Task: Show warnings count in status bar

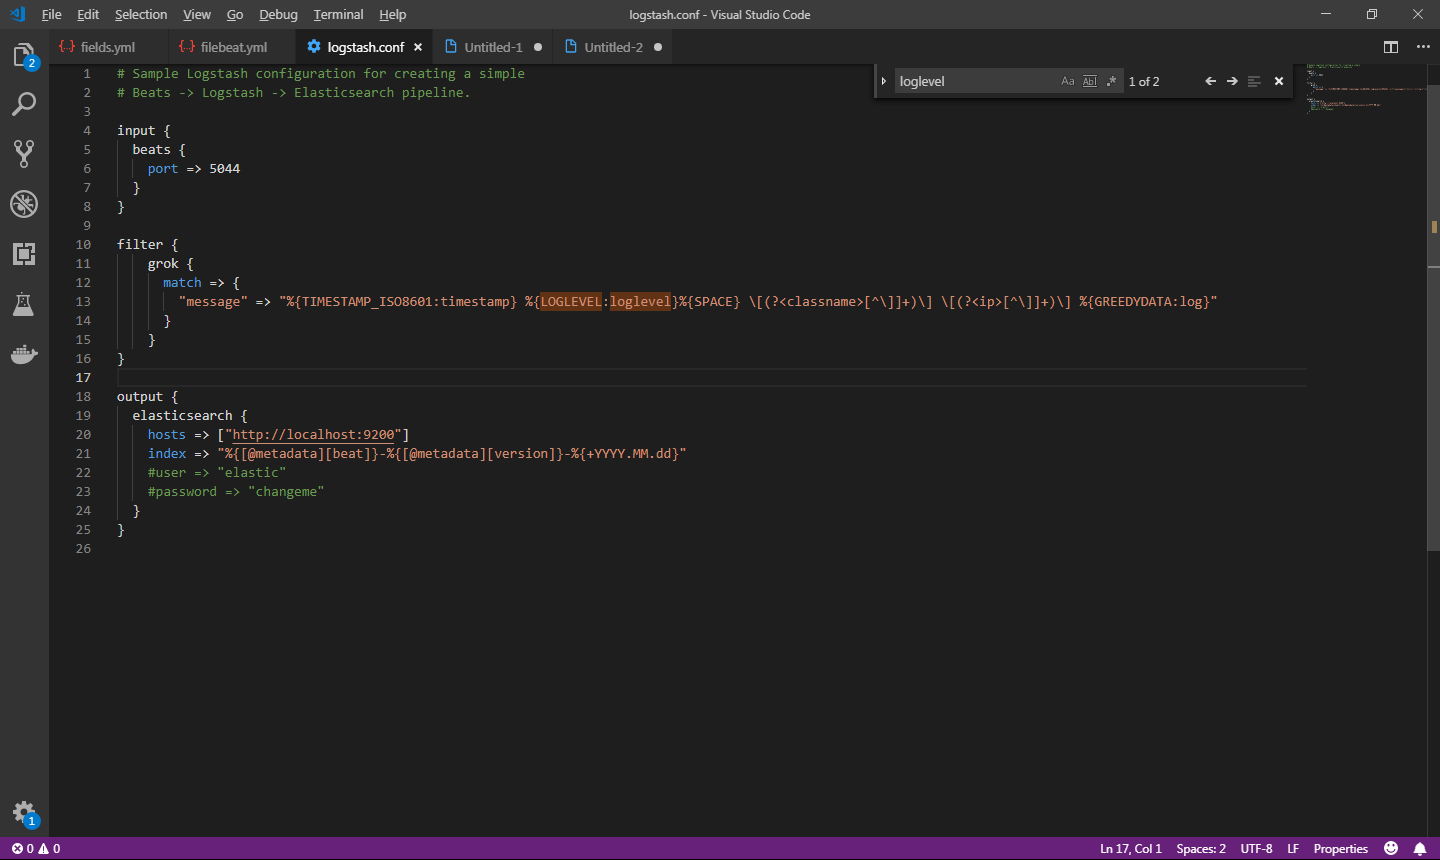Action: [x=49, y=848]
